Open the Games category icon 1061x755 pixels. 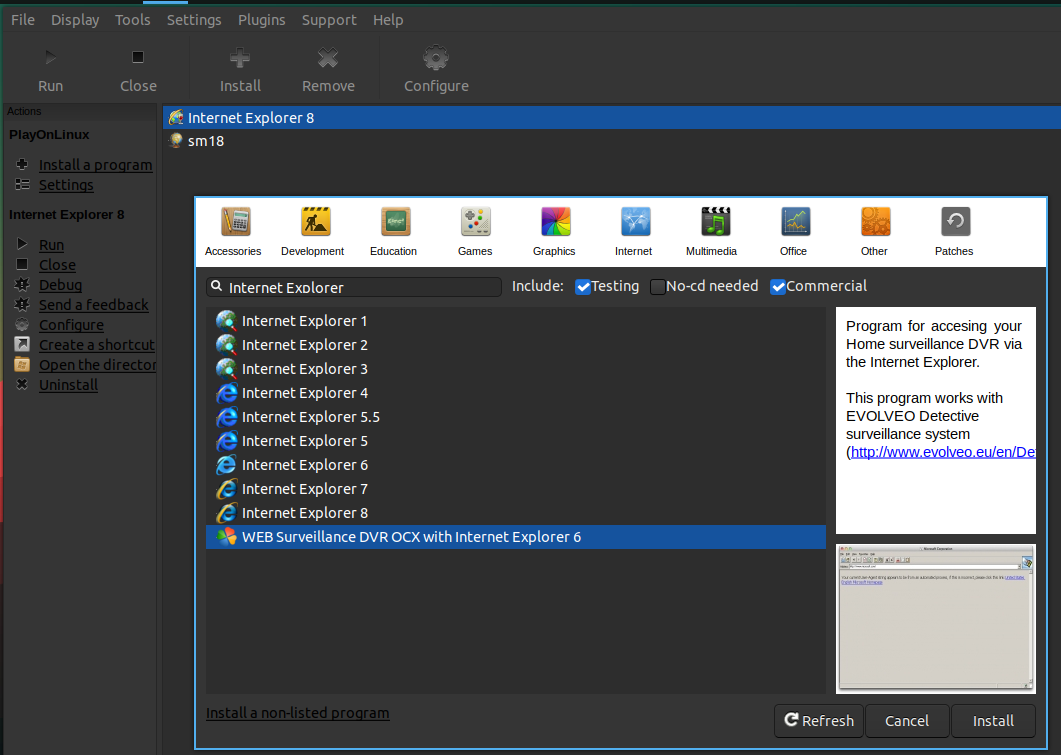click(475, 222)
